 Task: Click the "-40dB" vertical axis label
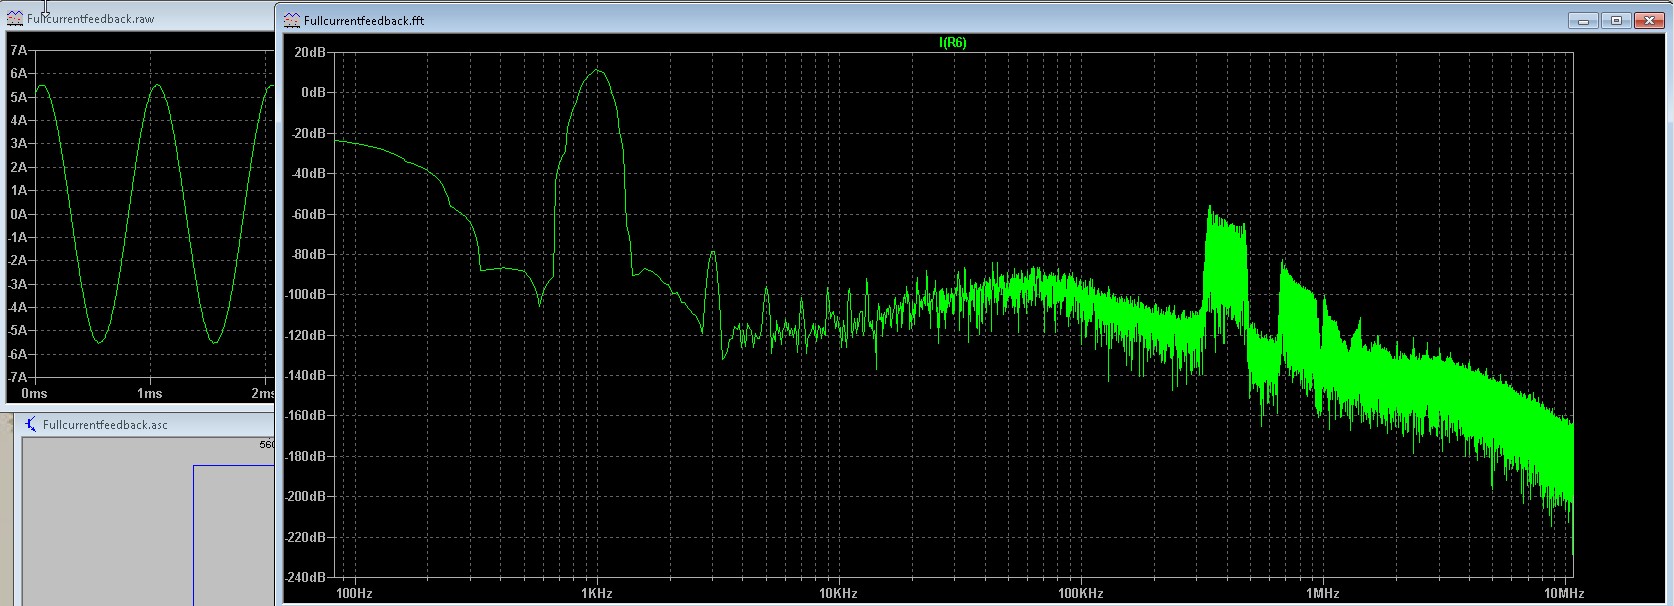click(x=308, y=173)
